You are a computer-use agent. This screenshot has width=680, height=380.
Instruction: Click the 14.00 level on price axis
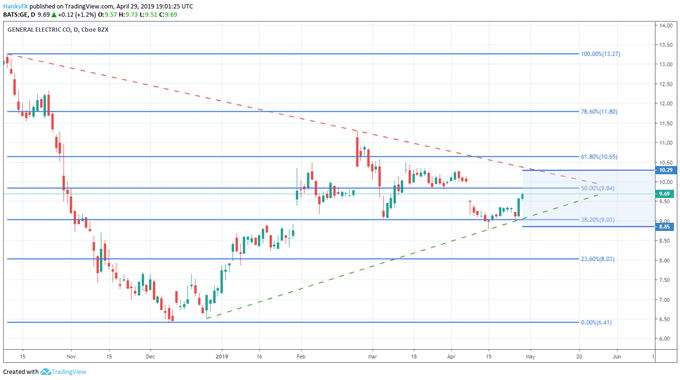point(666,26)
